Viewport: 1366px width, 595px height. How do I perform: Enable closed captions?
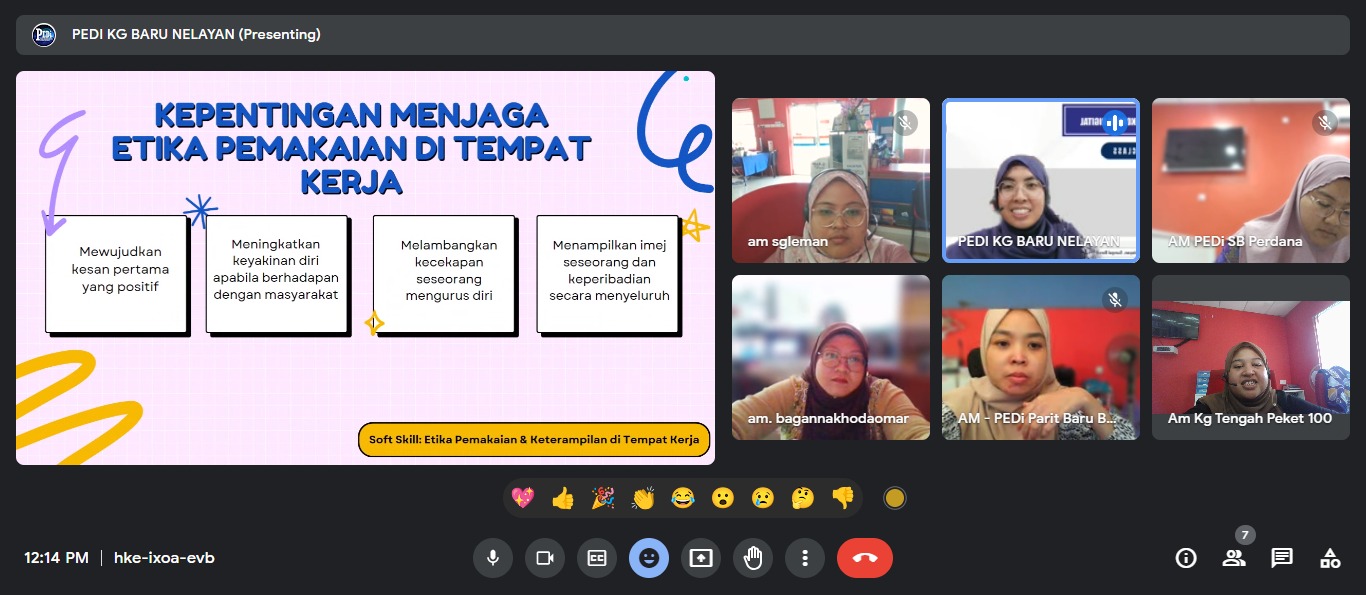pyautogui.click(x=597, y=558)
